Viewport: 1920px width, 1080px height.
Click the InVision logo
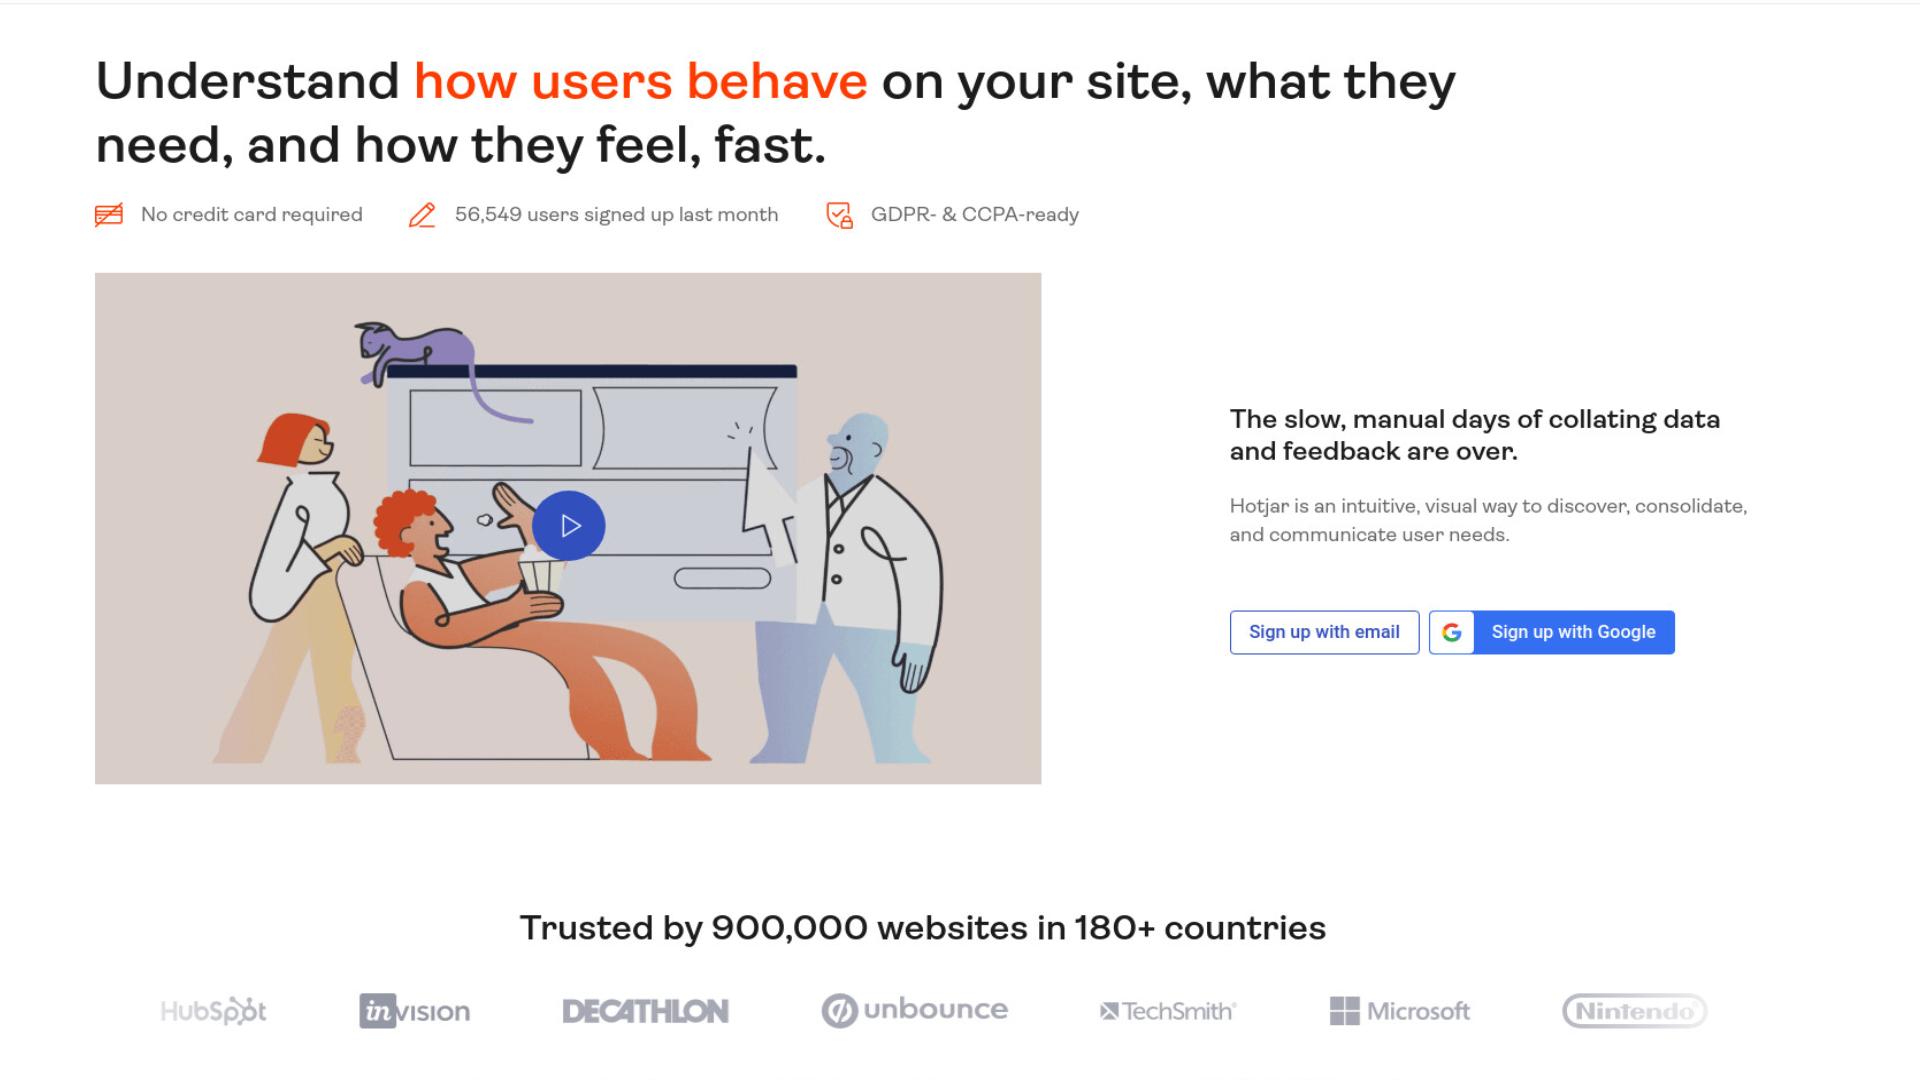414,1011
